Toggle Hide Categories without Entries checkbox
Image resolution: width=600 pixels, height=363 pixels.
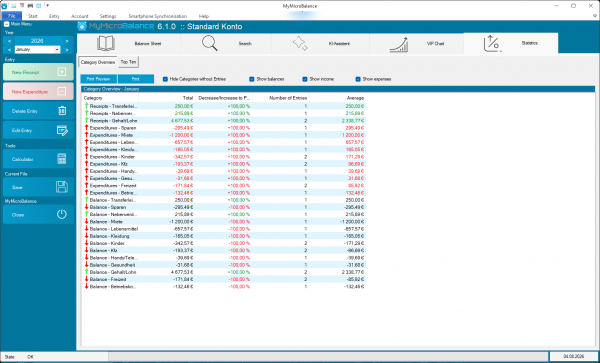(x=165, y=79)
